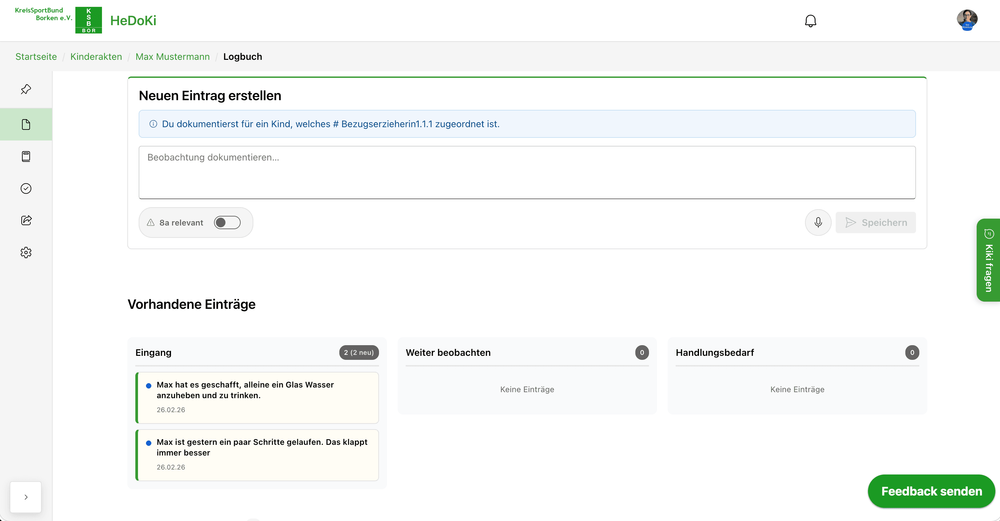Screen dimensions: 1000x521
Task: Open user profile avatar menu
Action: (x=967, y=21)
